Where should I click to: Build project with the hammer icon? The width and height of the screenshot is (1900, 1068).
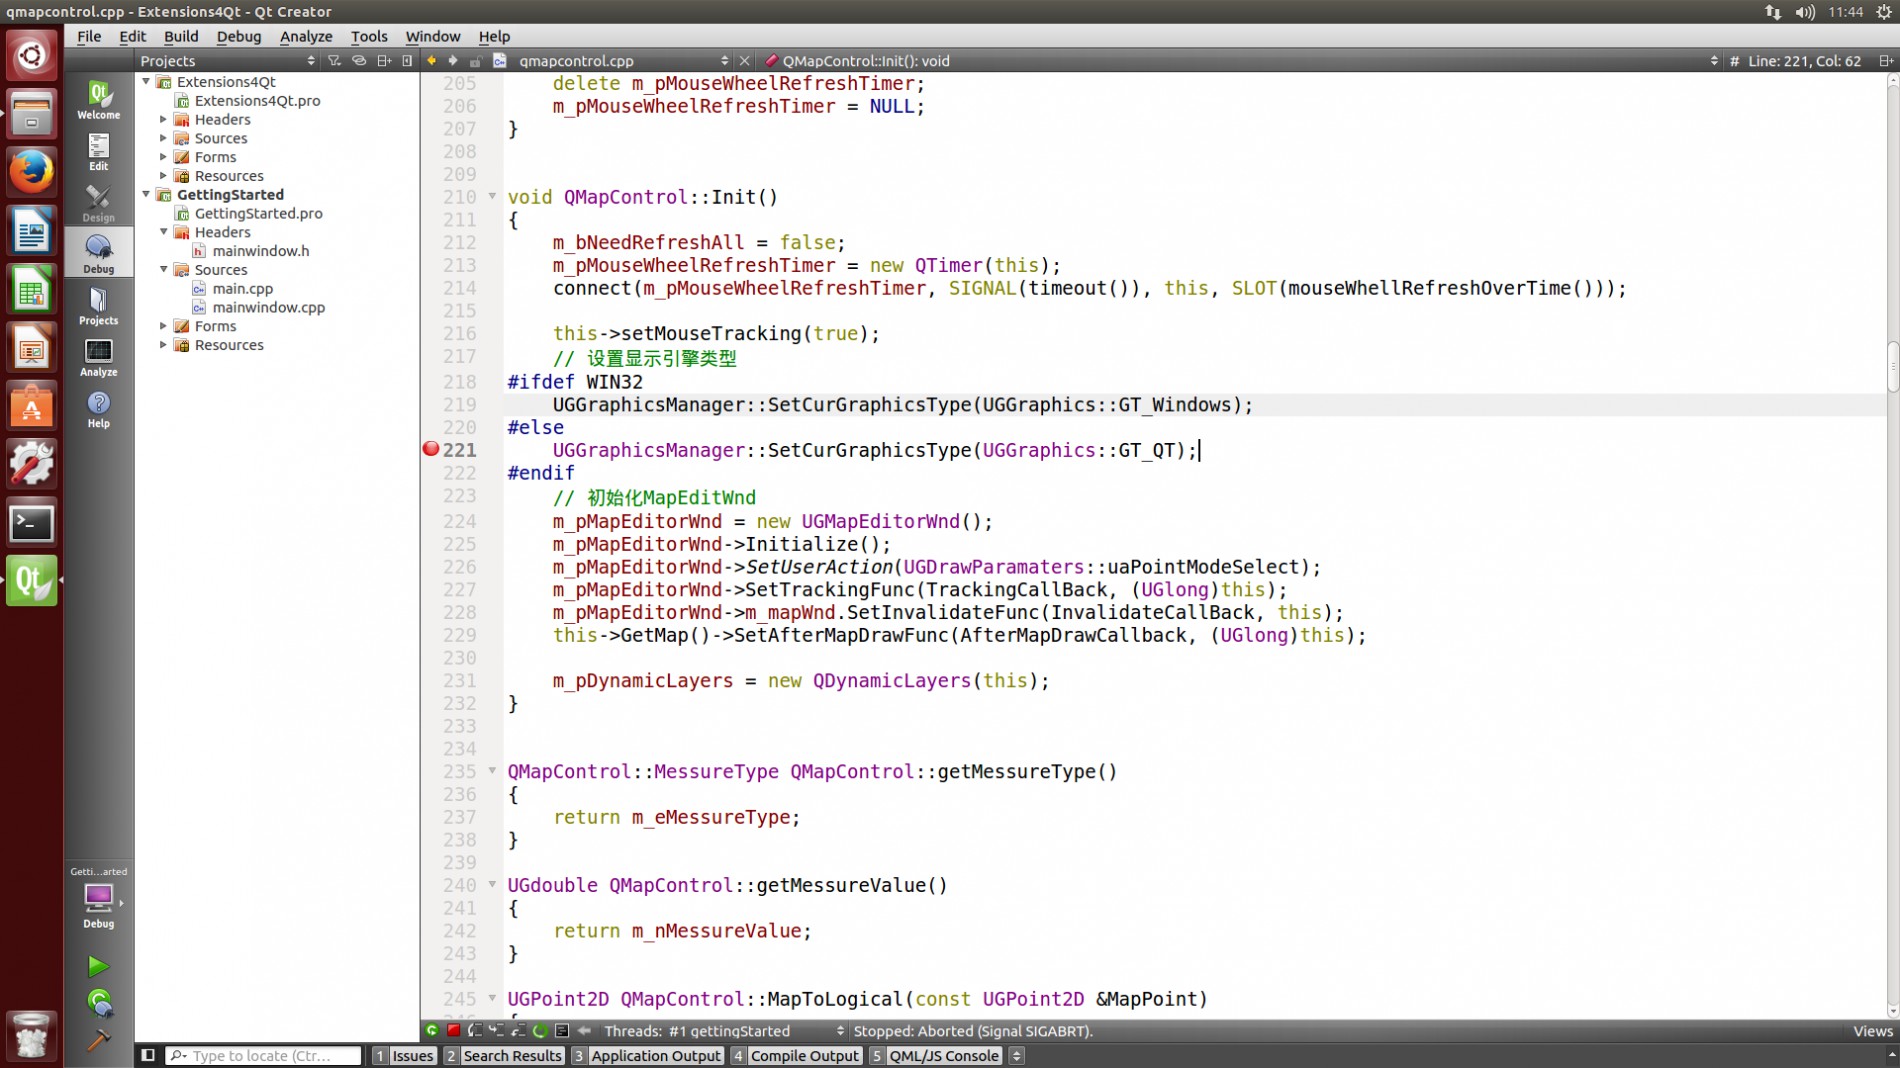98,1040
